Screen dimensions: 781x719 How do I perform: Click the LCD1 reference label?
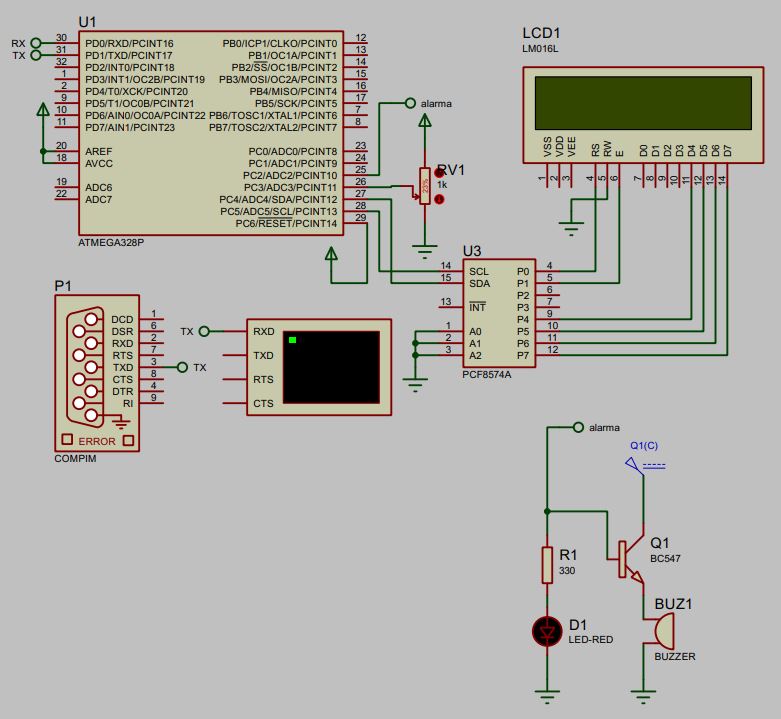[x=541, y=33]
